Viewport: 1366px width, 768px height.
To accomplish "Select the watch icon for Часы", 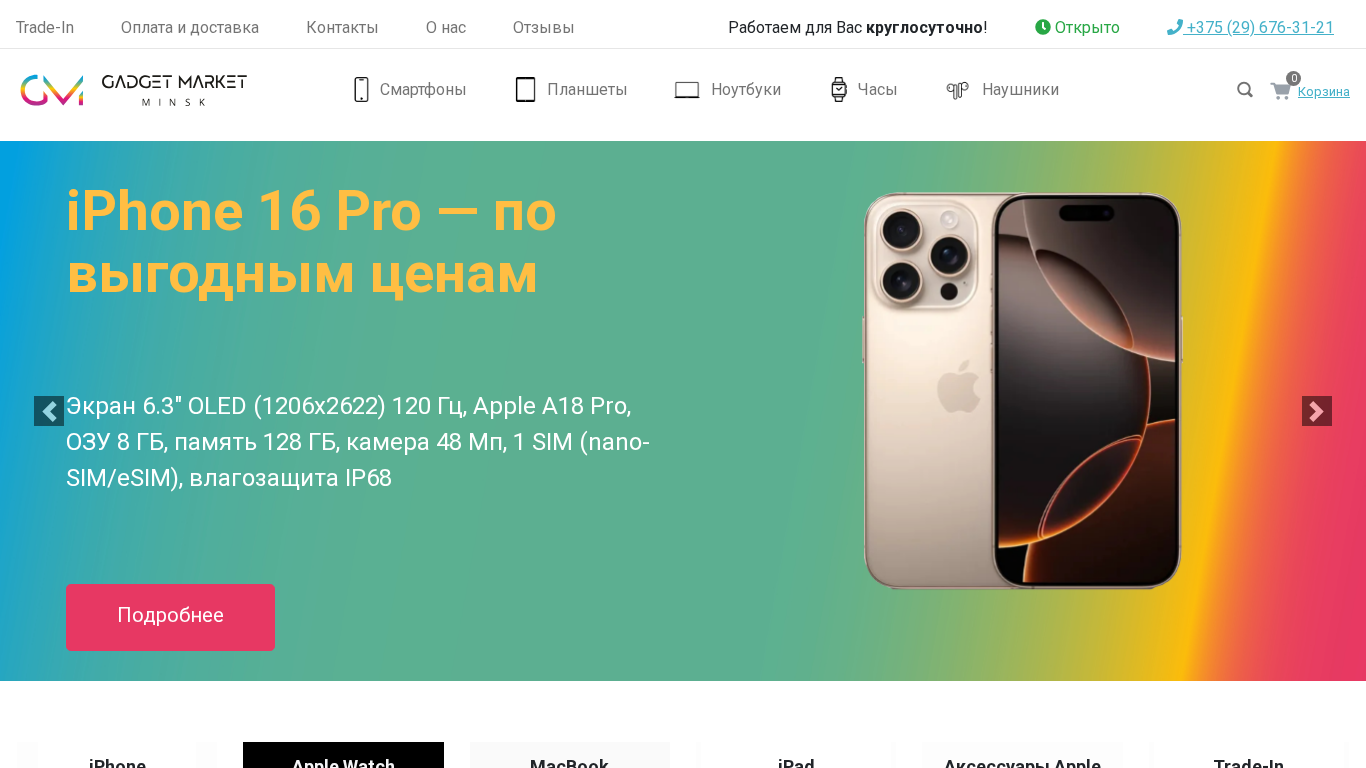I will pyautogui.click(x=839, y=90).
